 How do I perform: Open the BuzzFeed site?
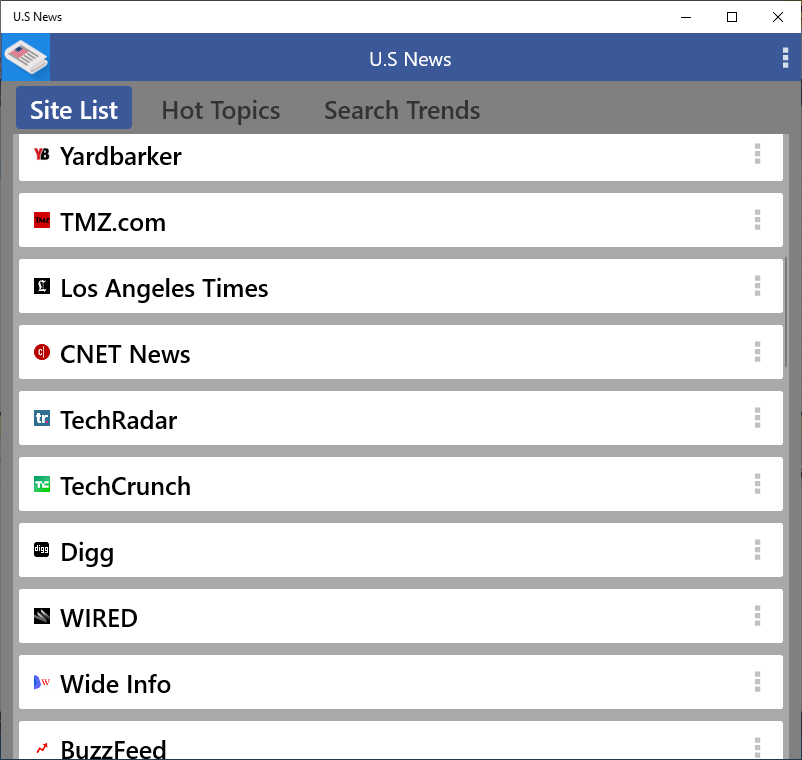[400, 740]
